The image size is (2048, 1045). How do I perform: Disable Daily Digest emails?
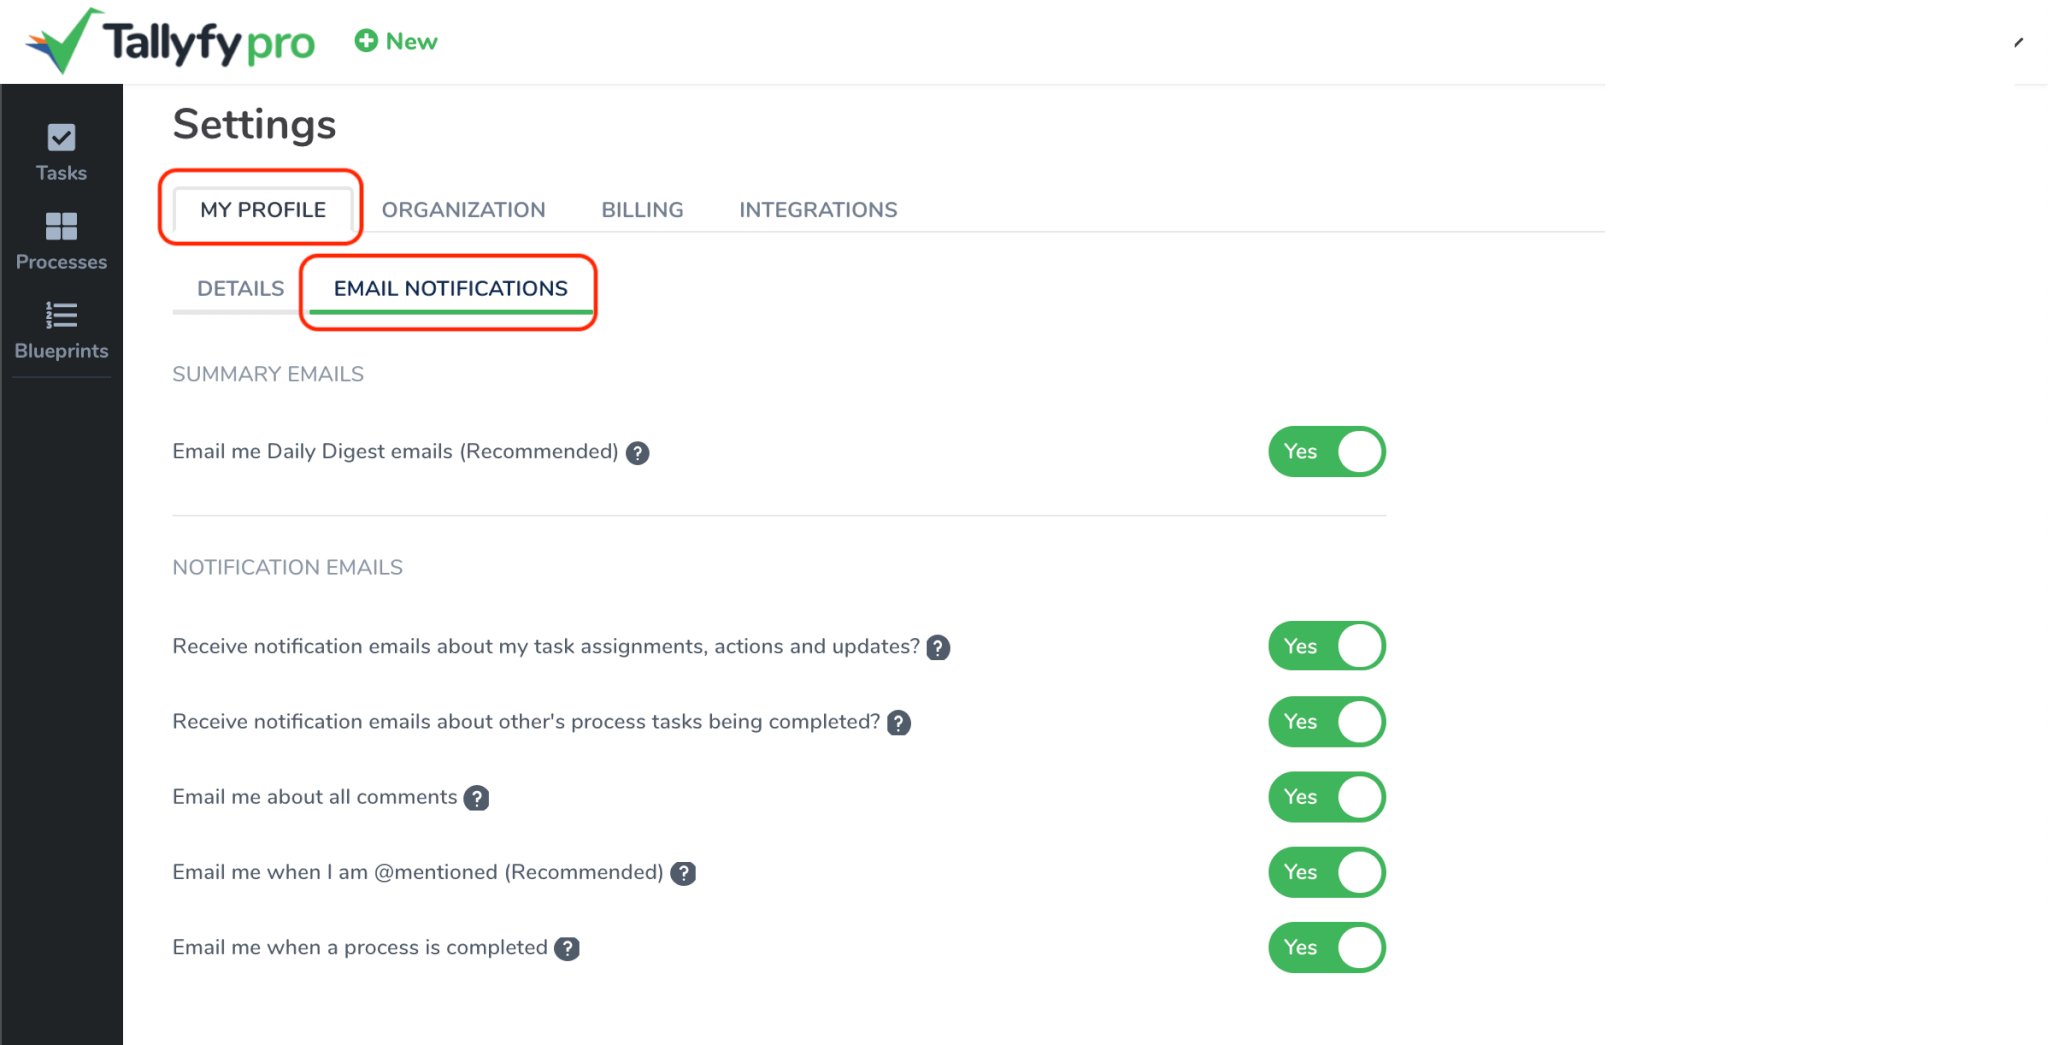coord(1326,452)
